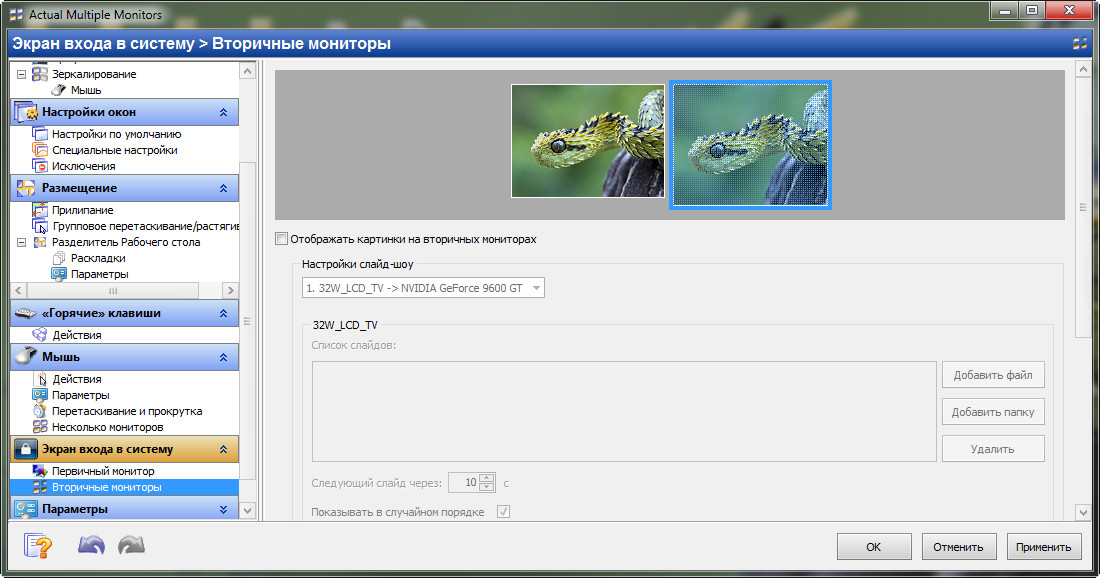Click the undo arrow icon
Image resolution: width=1100 pixels, height=578 pixels.
point(91,545)
